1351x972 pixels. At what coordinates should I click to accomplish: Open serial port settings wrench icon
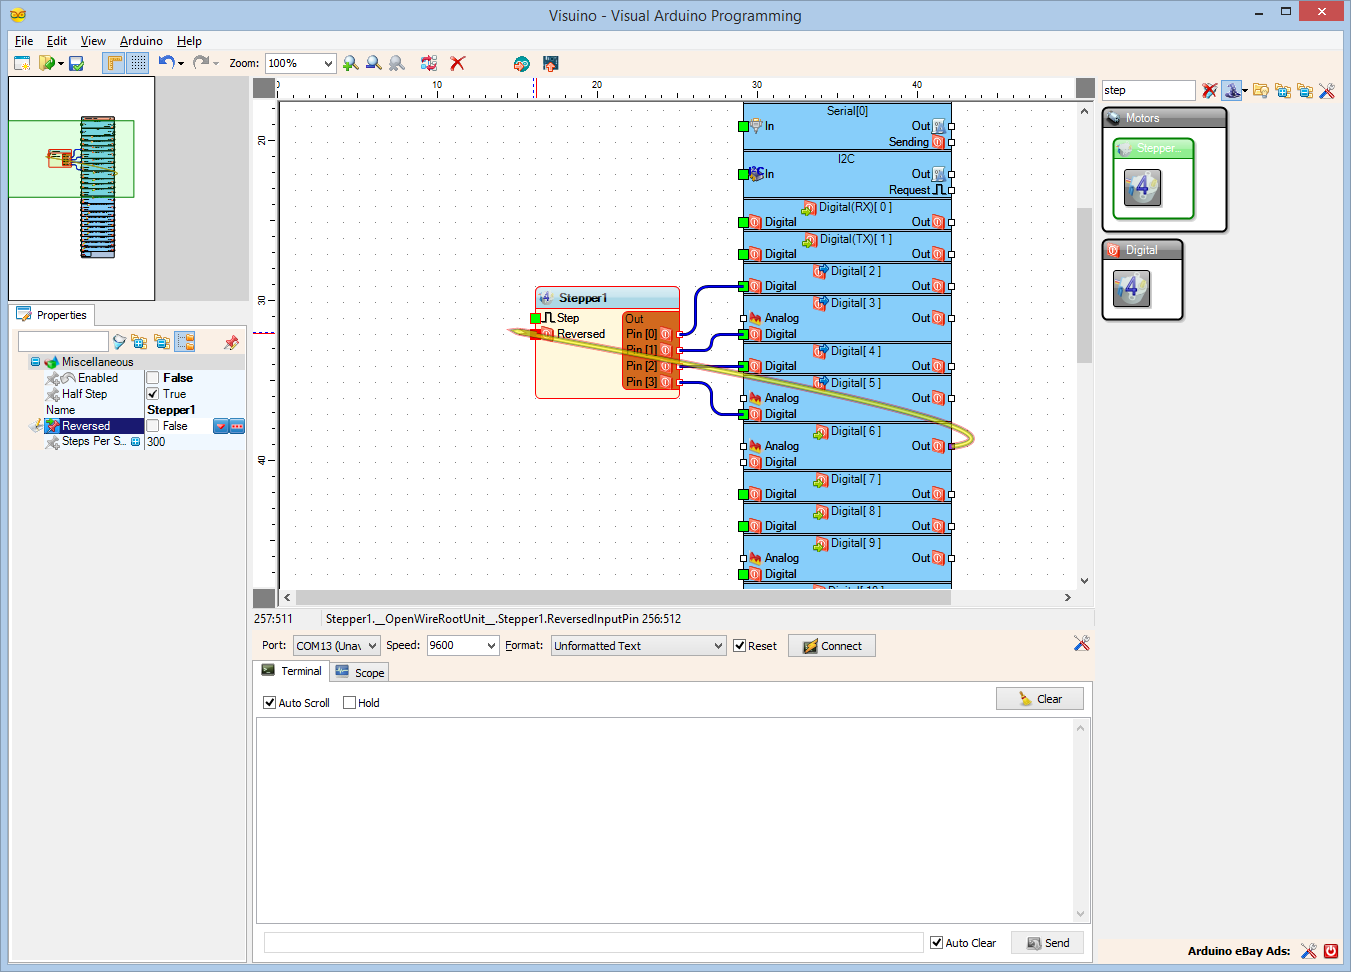[1081, 644]
